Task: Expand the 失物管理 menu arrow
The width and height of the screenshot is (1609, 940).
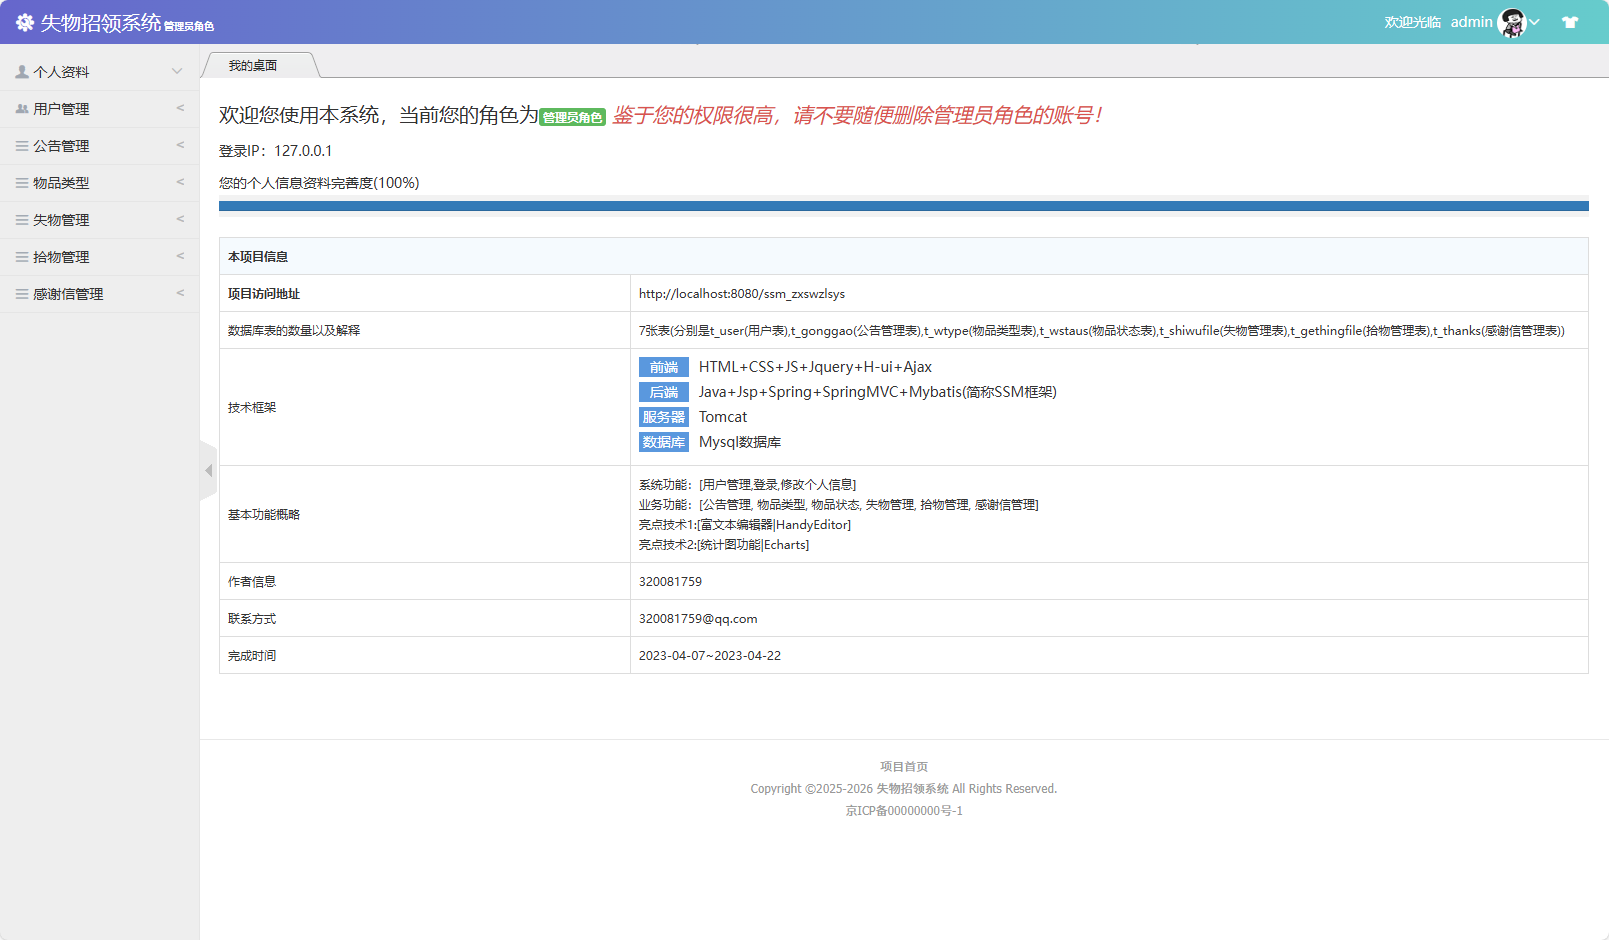Action: (180, 219)
